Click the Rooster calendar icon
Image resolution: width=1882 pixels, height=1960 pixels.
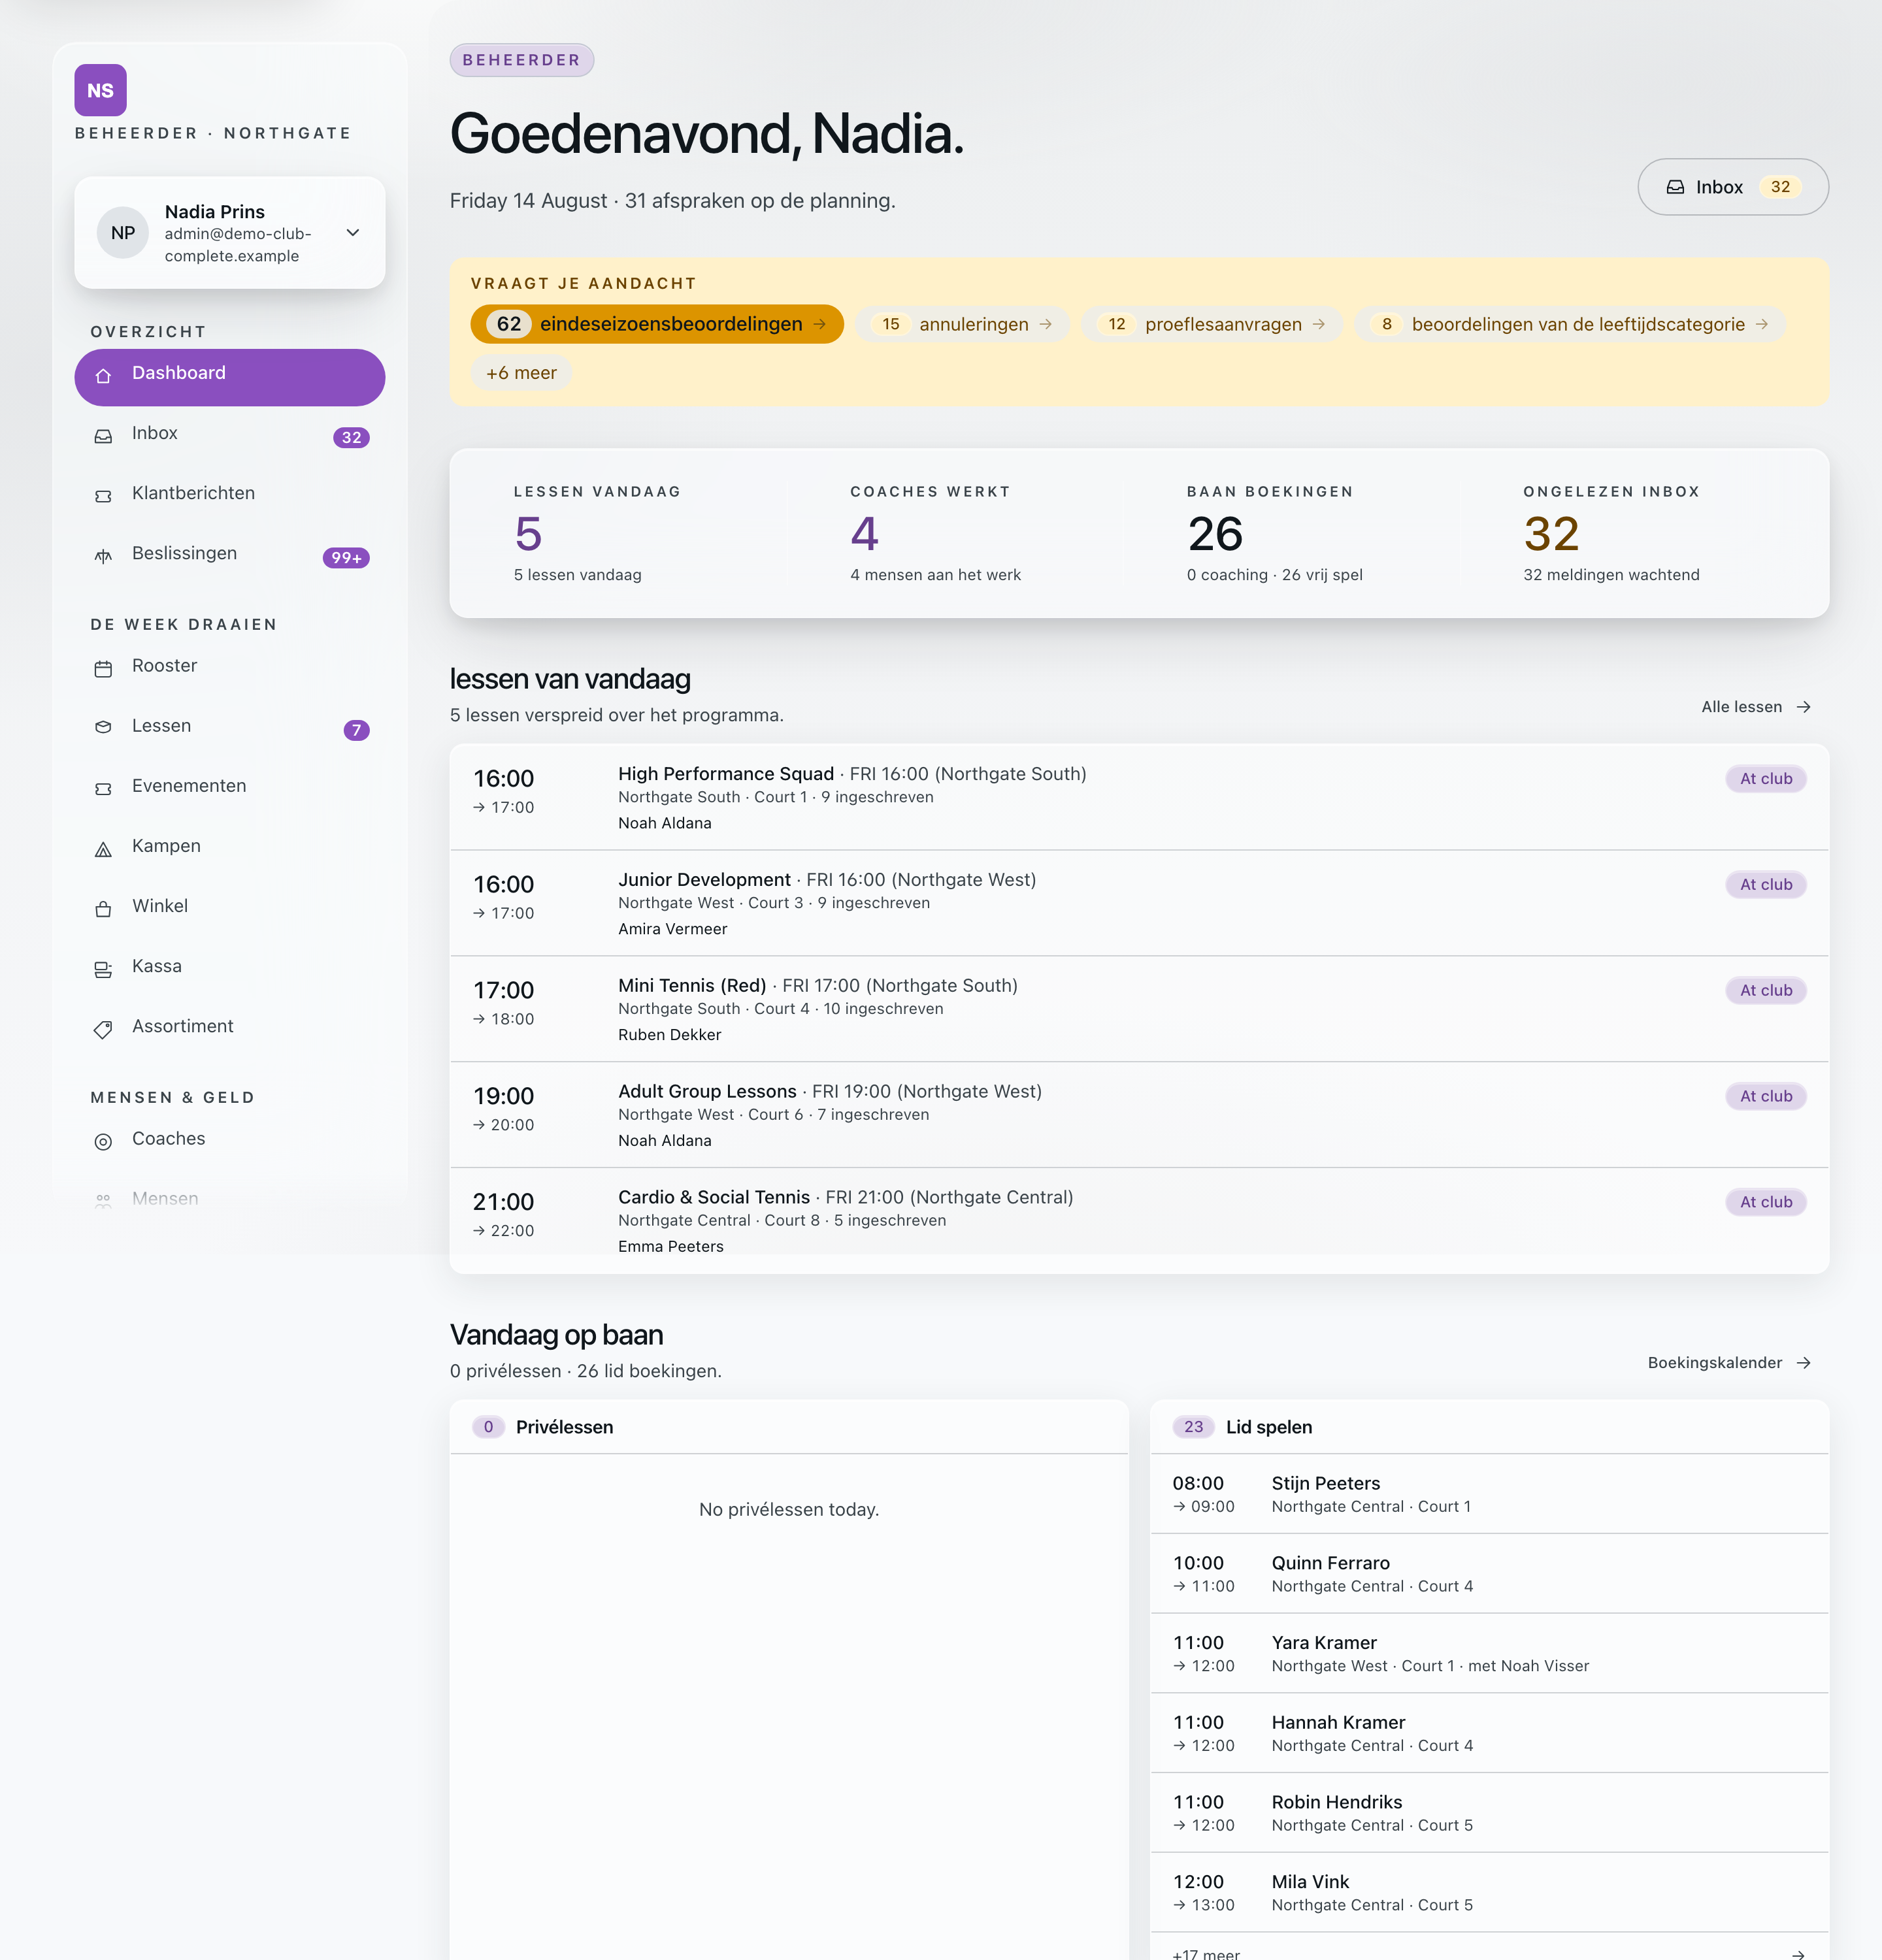point(103,669)
